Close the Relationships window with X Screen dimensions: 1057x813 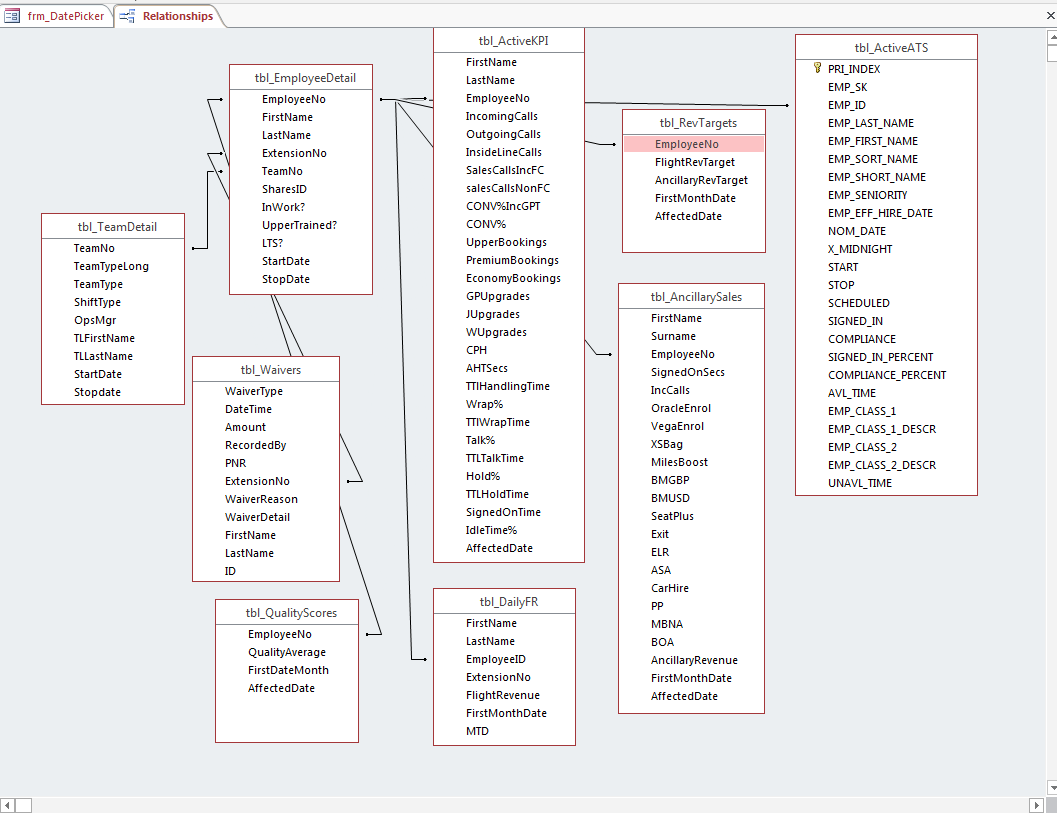tap(1050, 16)
